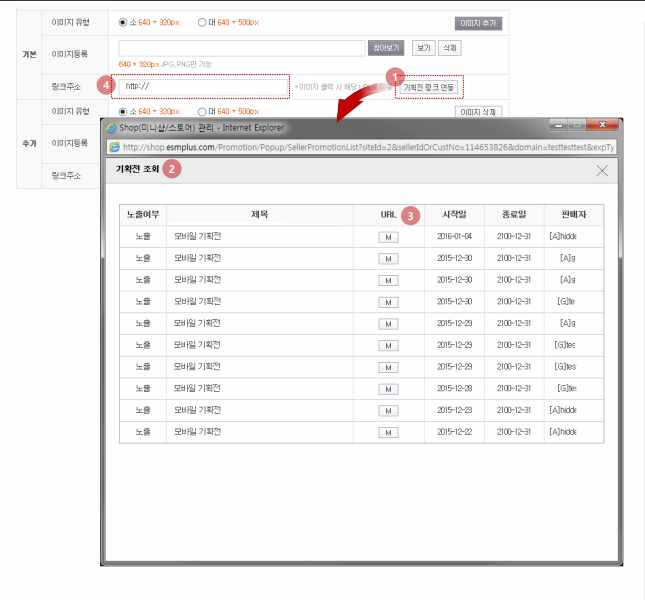This screenshot has width=645, height=600.
Task: Click the 기획전 링크 연동 button
Action: (428, 88)
